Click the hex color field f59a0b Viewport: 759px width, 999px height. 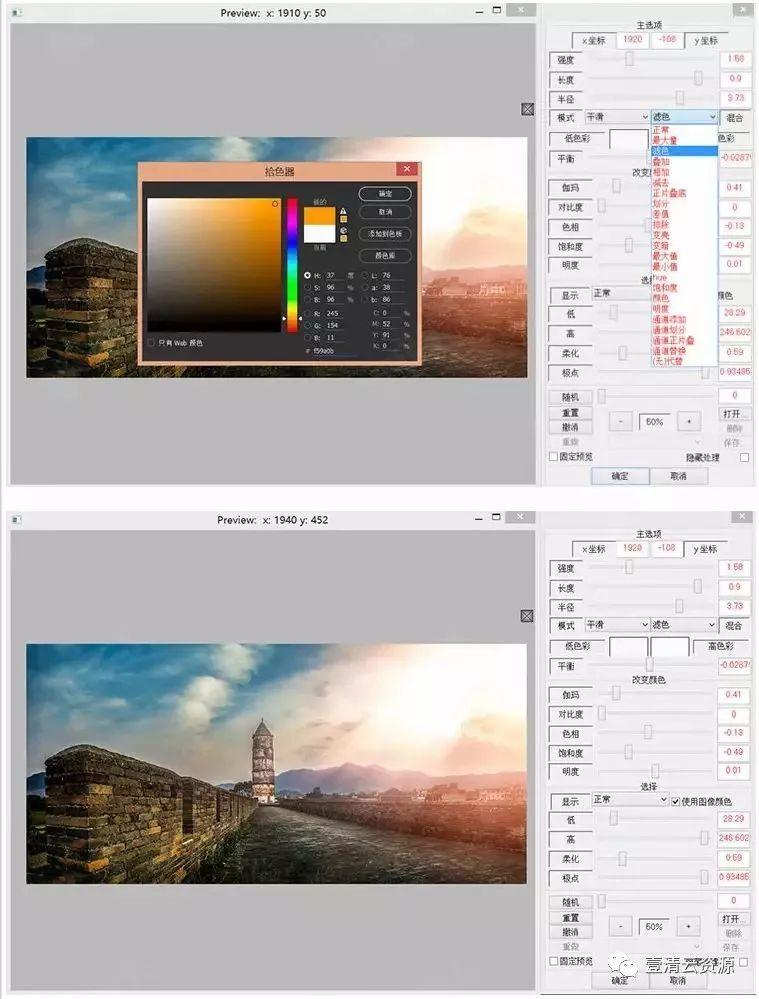click(333, 350)
